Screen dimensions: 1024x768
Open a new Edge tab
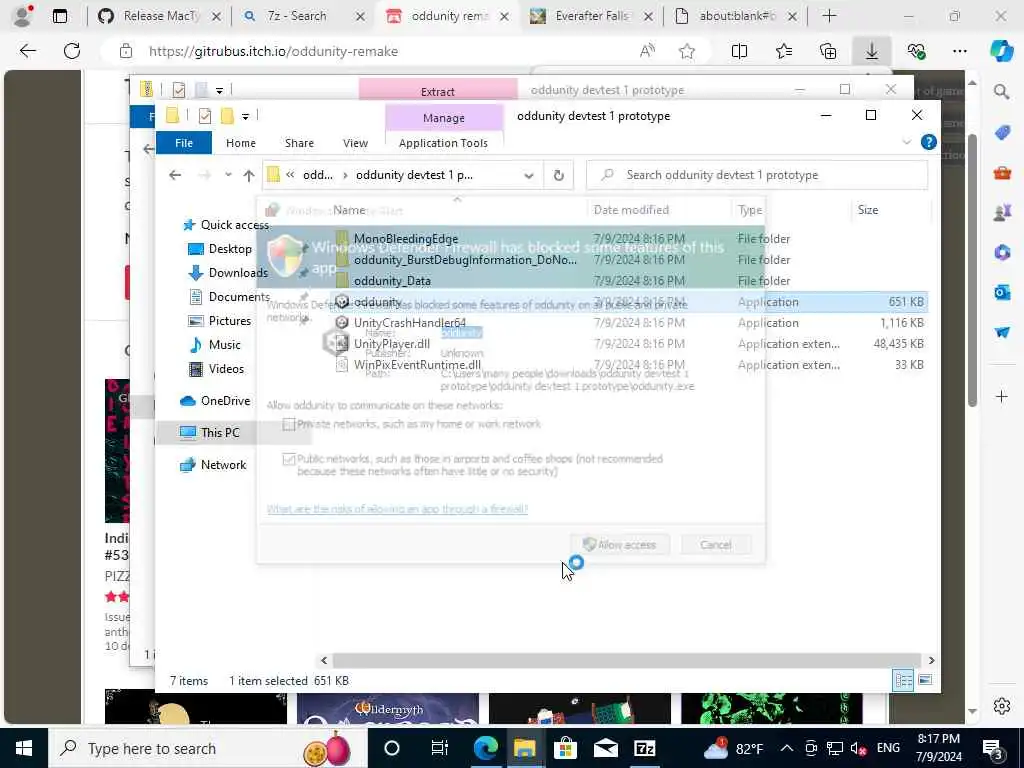click(x=829, y=16)
